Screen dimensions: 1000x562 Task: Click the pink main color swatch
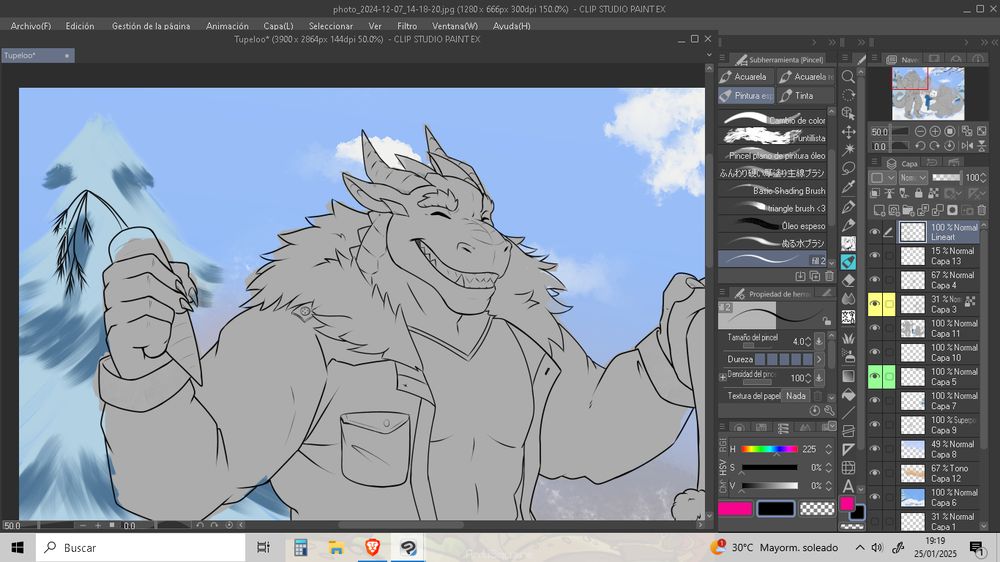pos(846,503)
